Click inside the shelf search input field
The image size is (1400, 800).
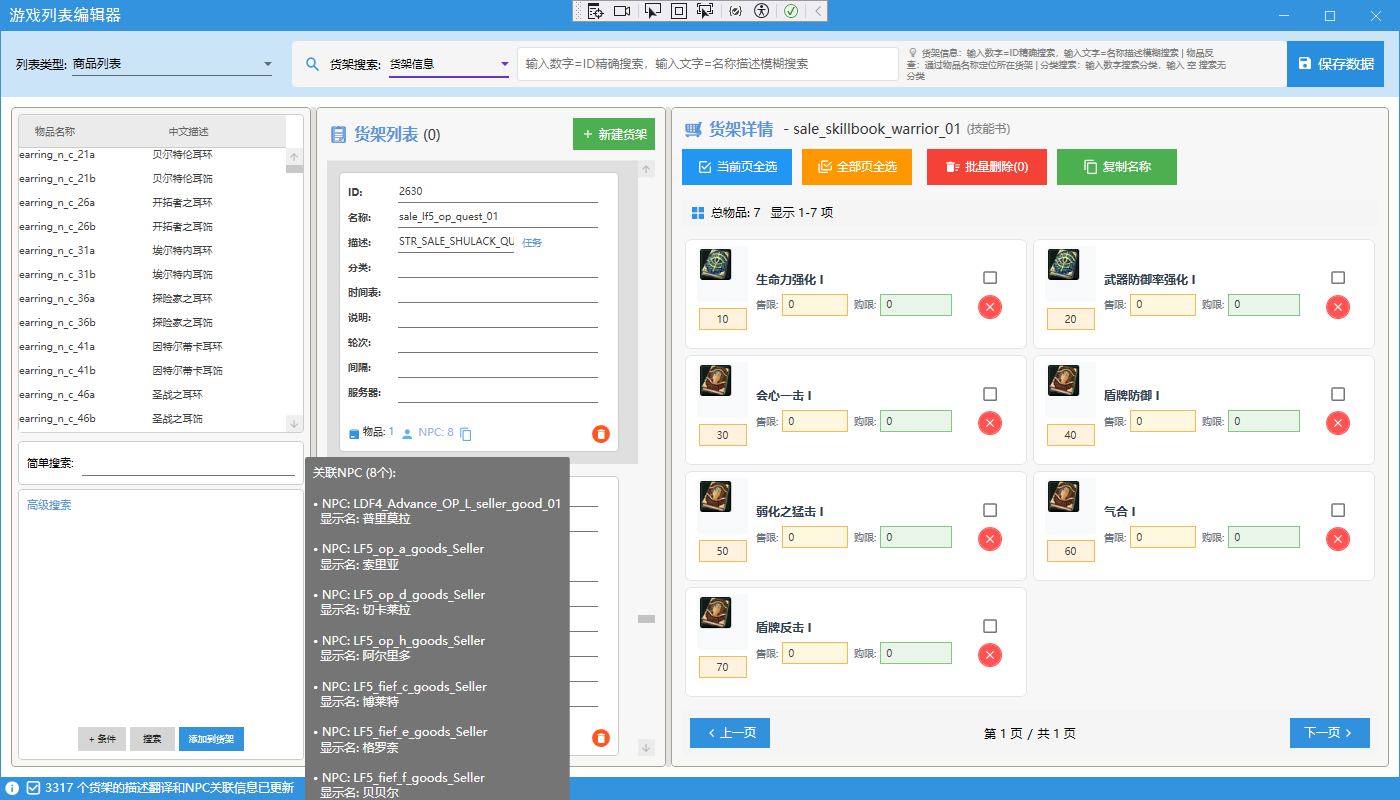click(700, 63)
